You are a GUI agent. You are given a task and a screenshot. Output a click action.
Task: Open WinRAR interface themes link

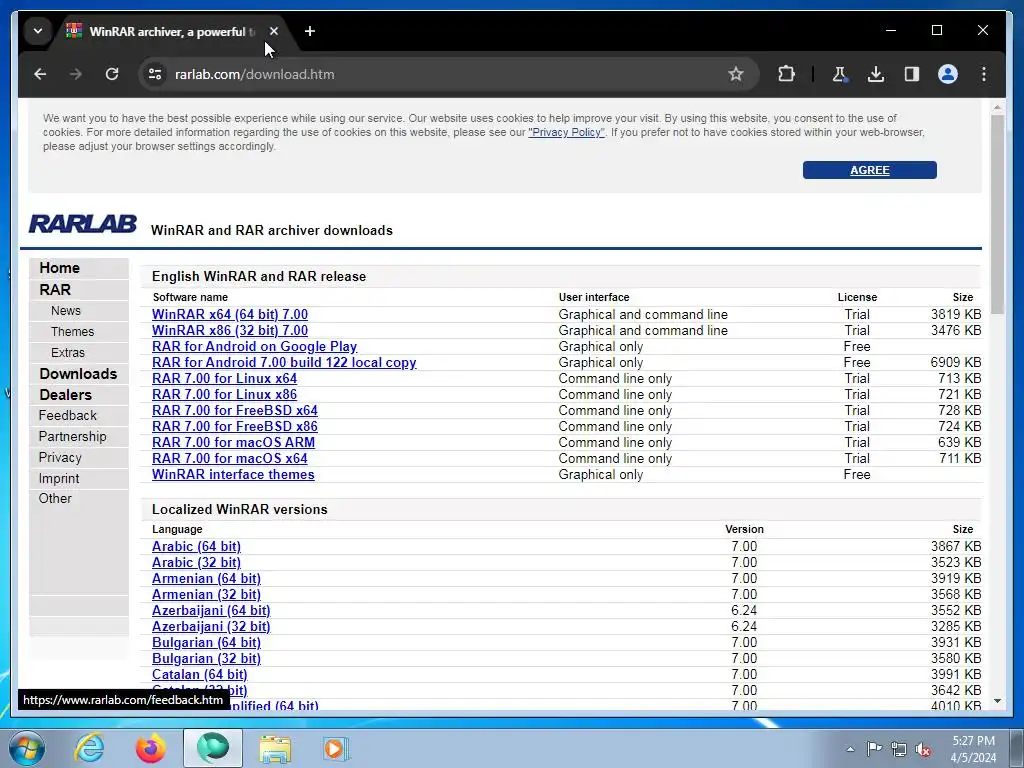[x=233, y=475]
